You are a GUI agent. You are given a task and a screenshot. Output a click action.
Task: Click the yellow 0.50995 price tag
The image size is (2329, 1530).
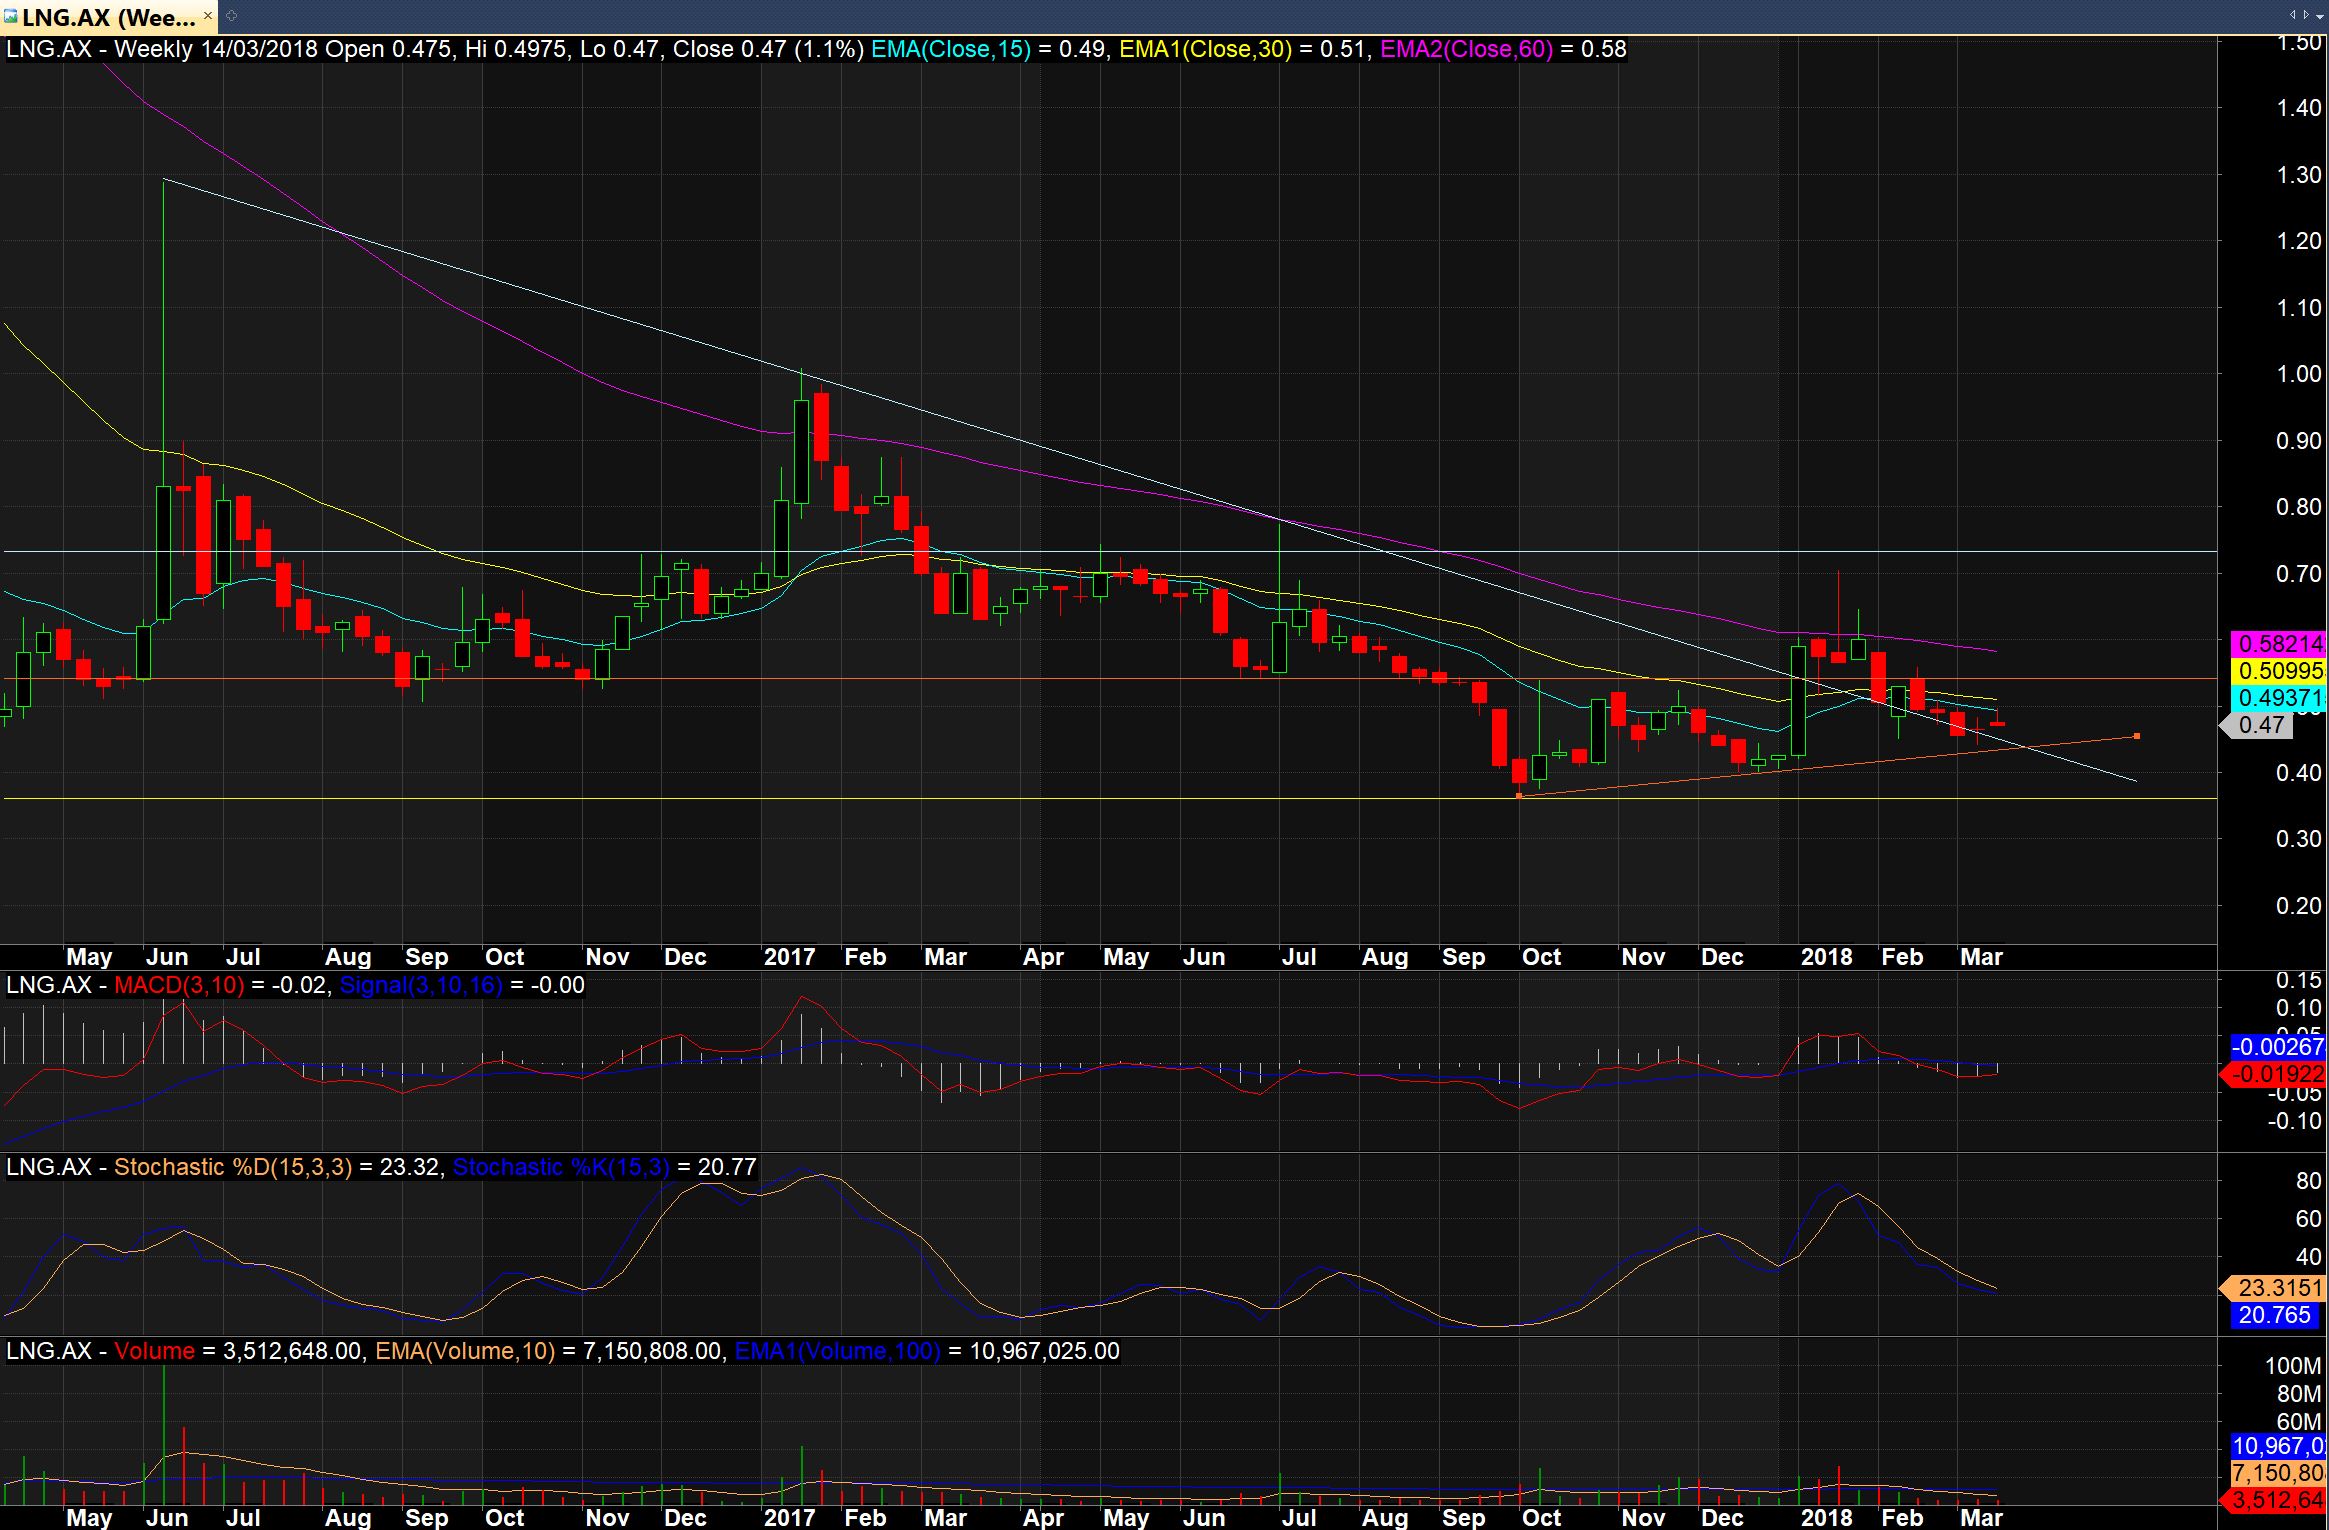point(2279,671)
